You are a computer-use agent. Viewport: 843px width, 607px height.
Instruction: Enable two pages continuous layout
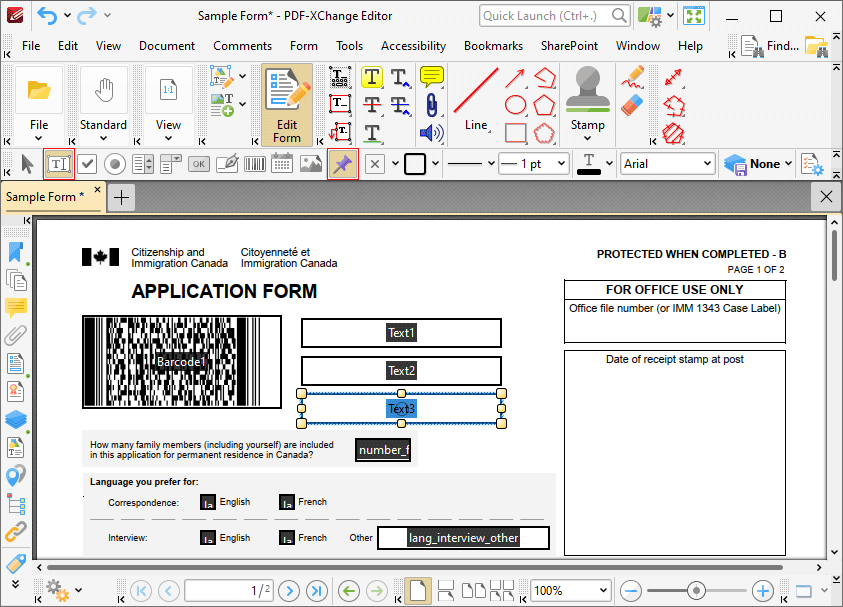pyautogui.click(x=502, y=591)
